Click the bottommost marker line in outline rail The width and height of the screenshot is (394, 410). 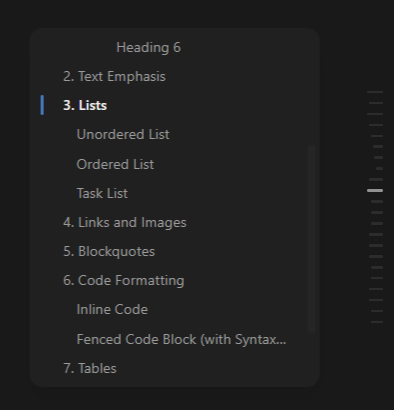pos(377,322)
